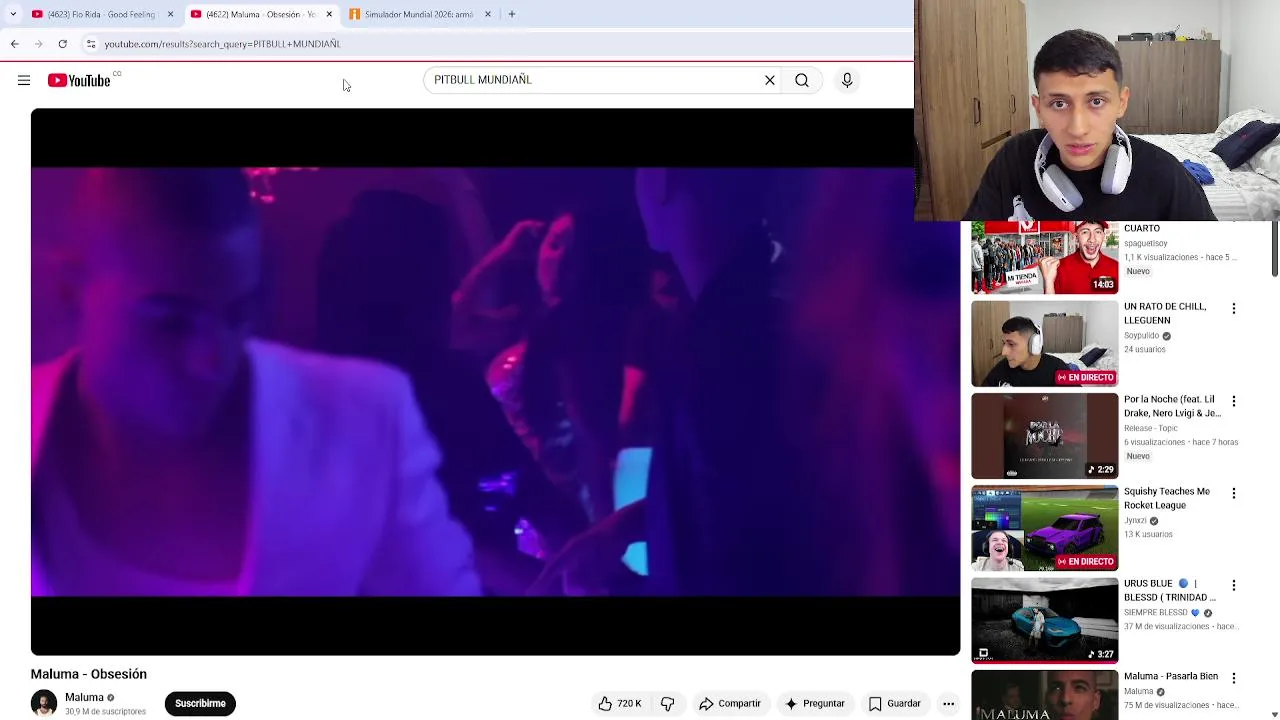Screen dimensions: 1280x720
Task: Switch to Maluma Obsesión tab
Action: pyautogui.click(x=260, y=14)
